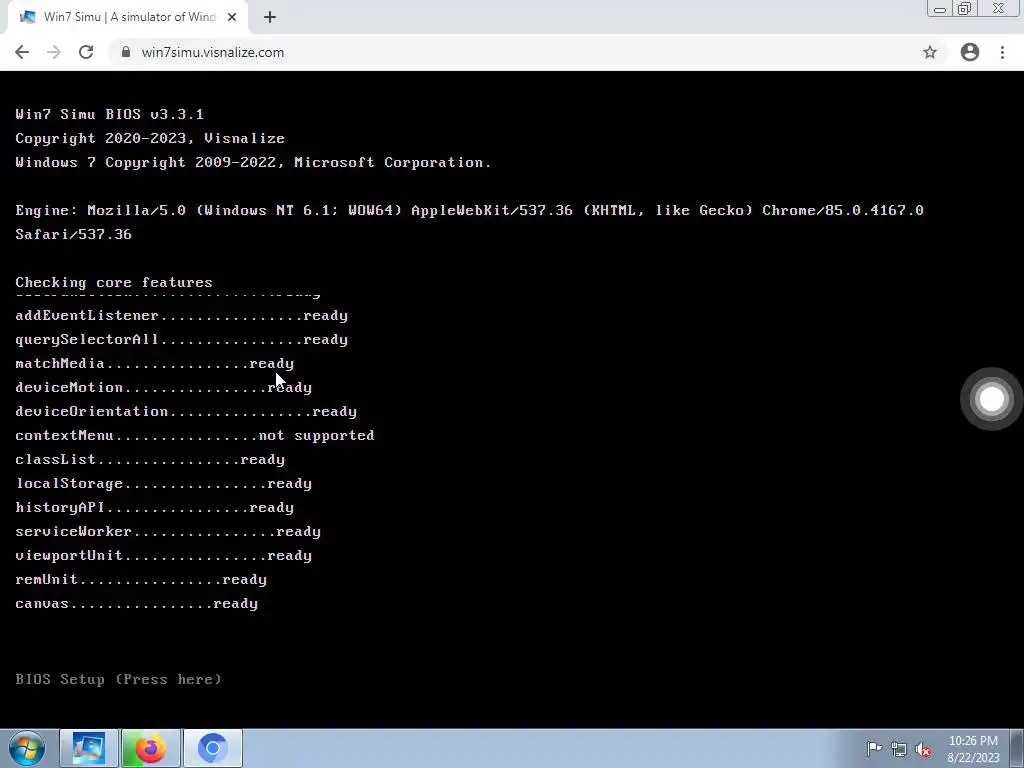Click the 'classList...ready' line
Image resolution: width=1024 pixels, height=768 pixels.
[150, 459]
